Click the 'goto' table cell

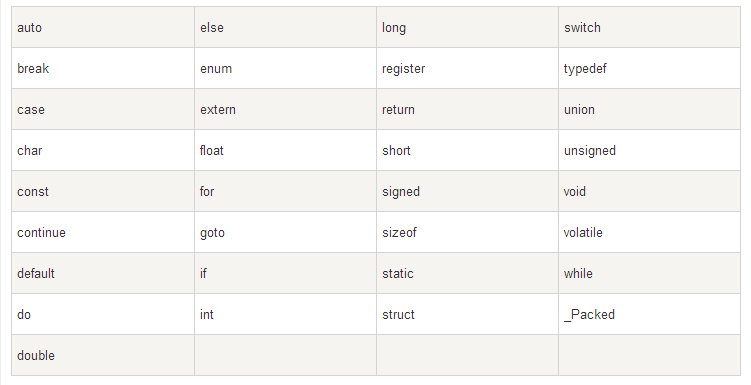[x=285, y=232]
